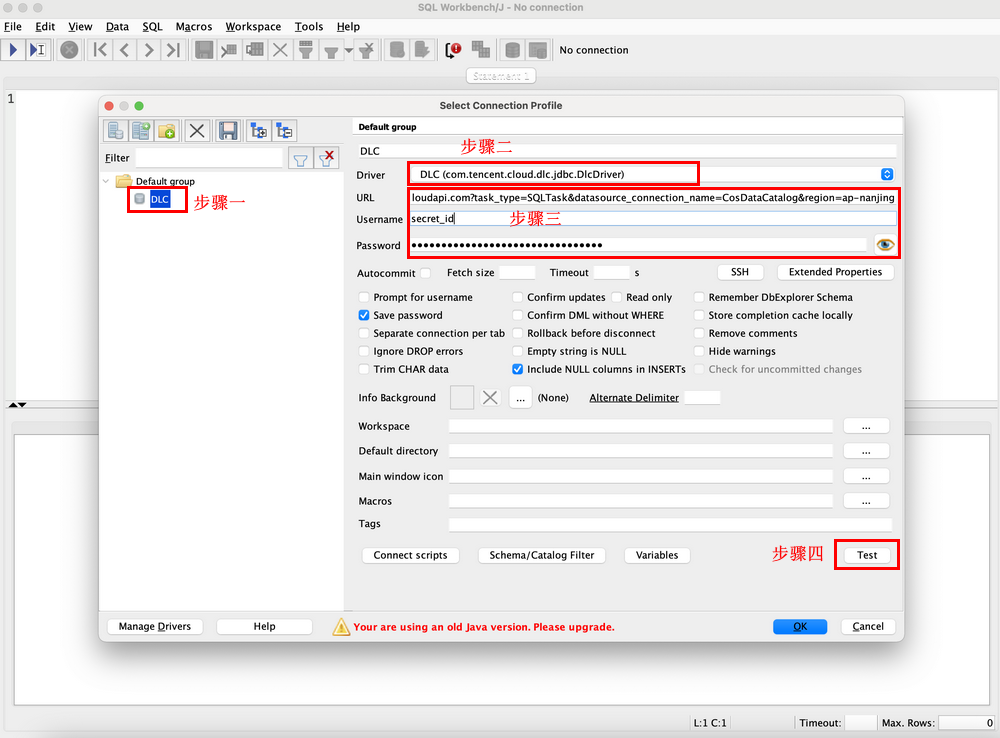Image resolution: width=1000 pixels, height=738 pixels.
Task: Click the expand all groups tree icon
Action: 258,131
